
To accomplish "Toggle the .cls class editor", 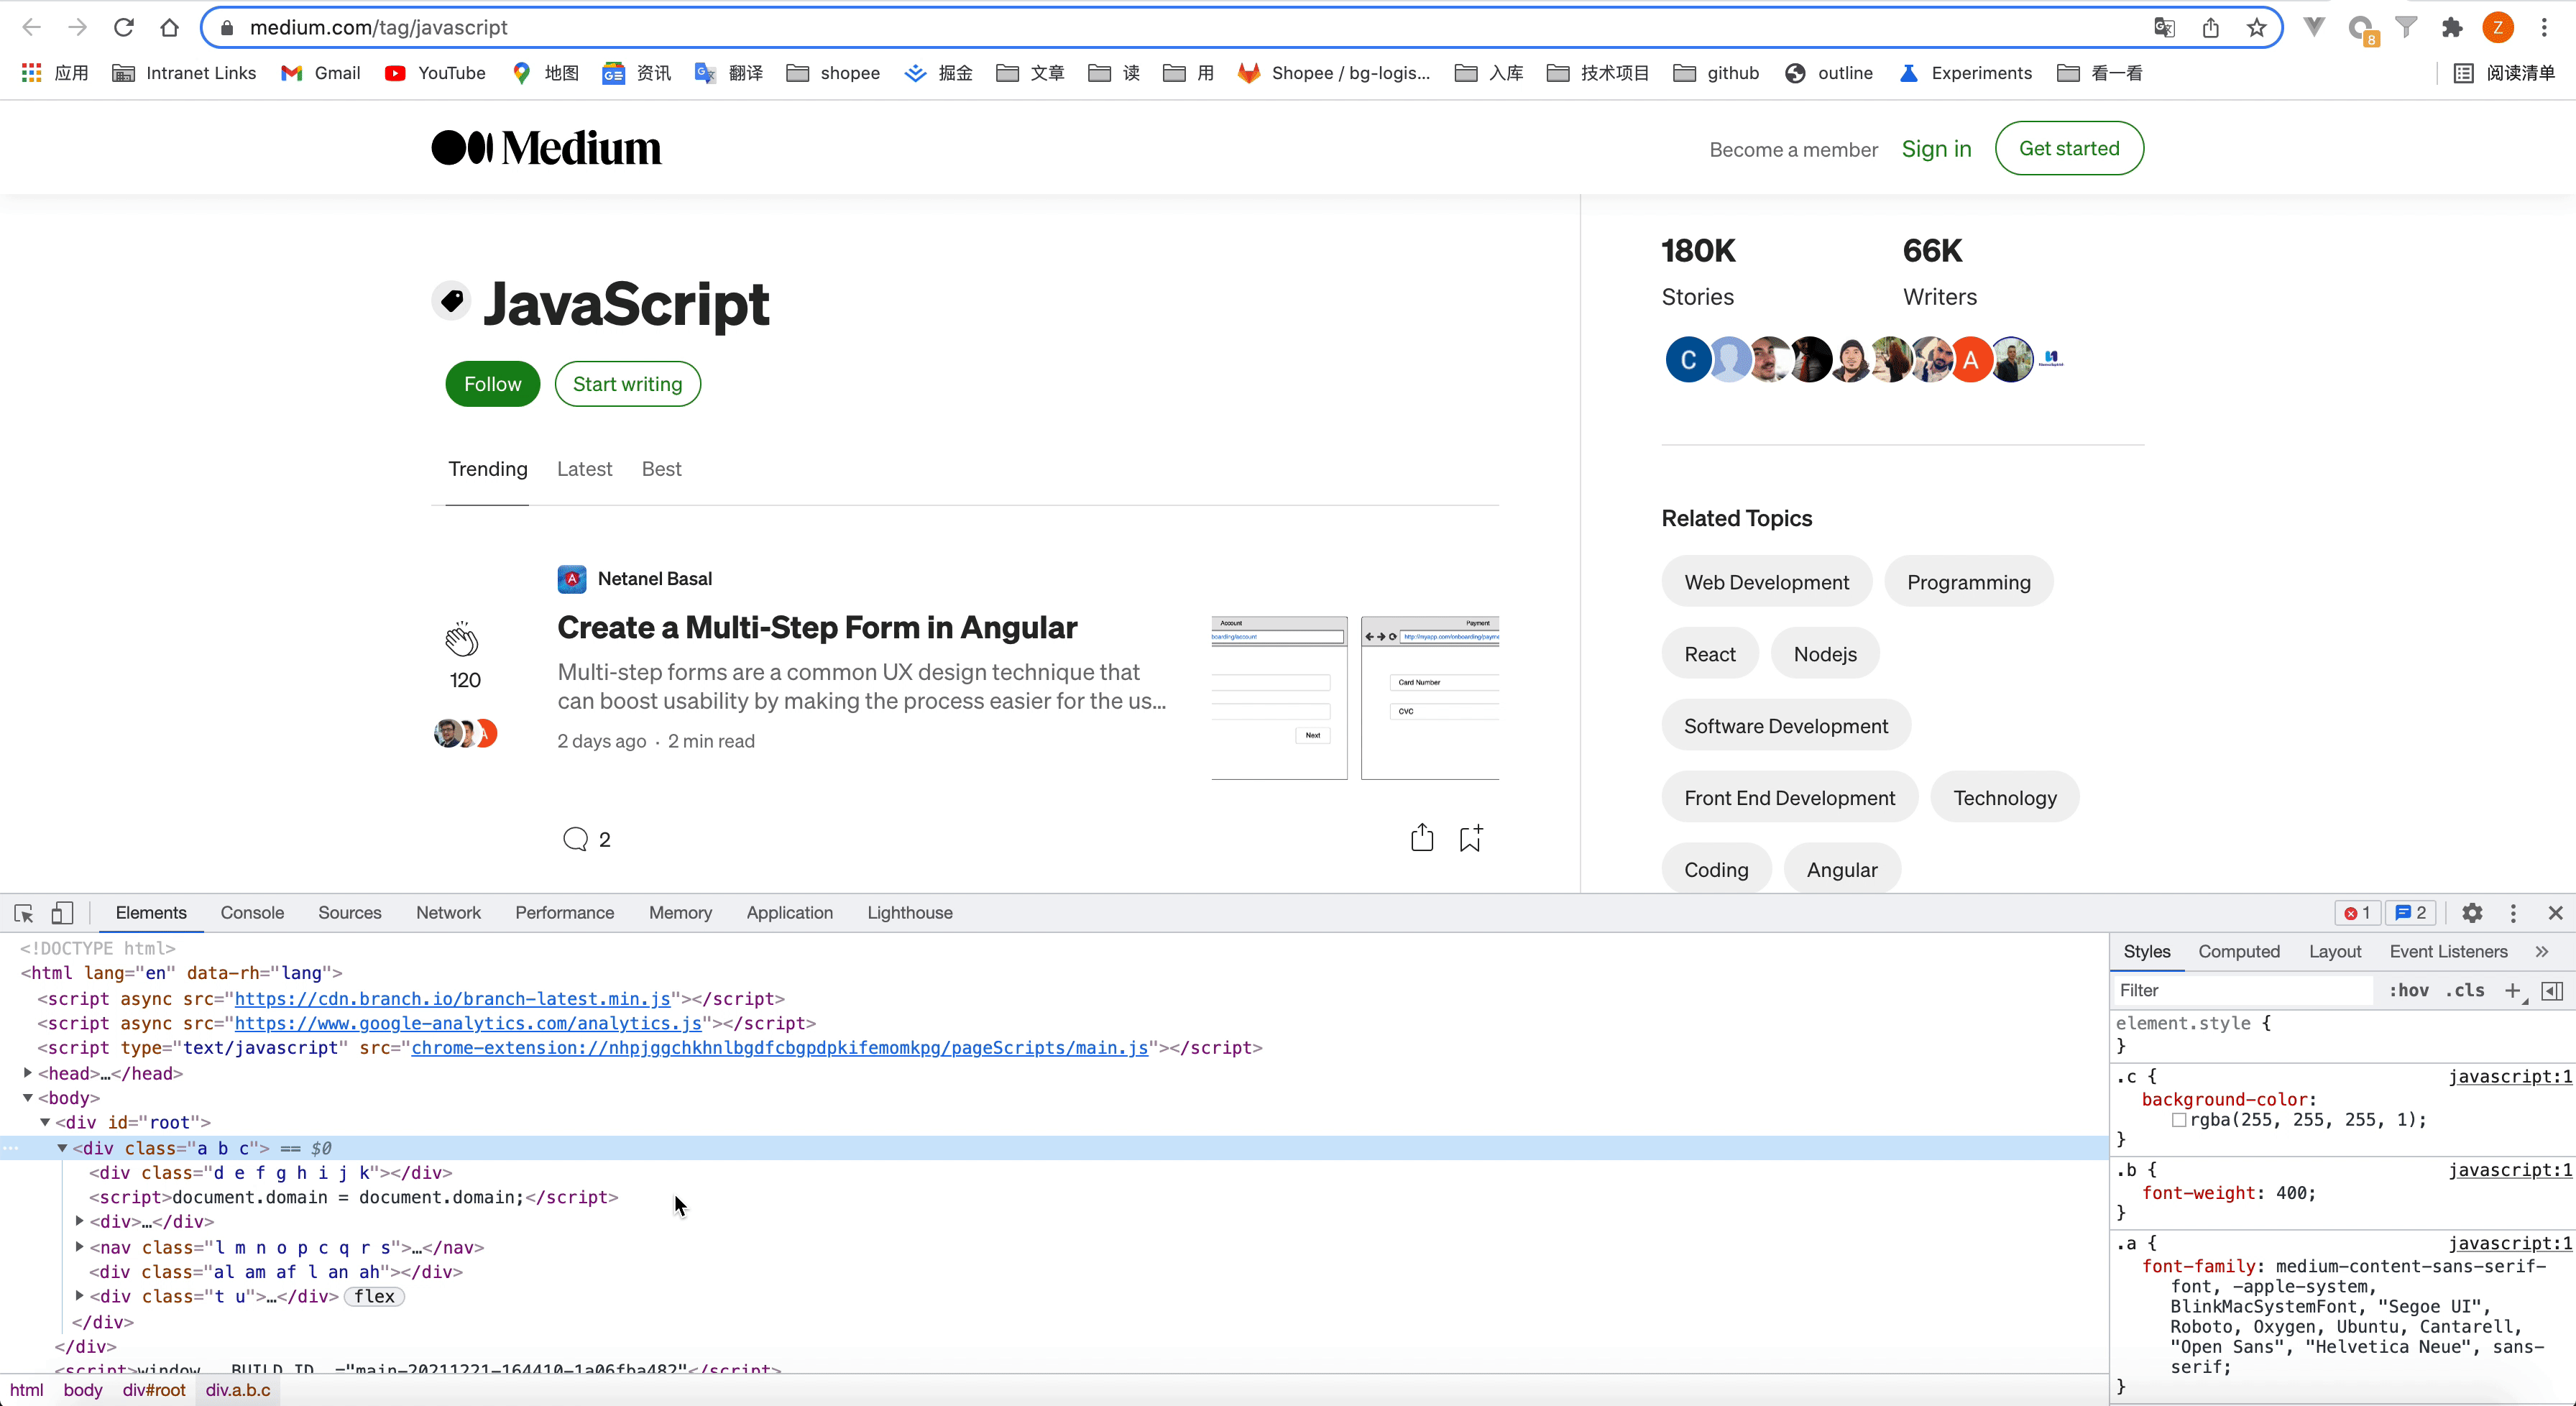I will point(2465,990).
